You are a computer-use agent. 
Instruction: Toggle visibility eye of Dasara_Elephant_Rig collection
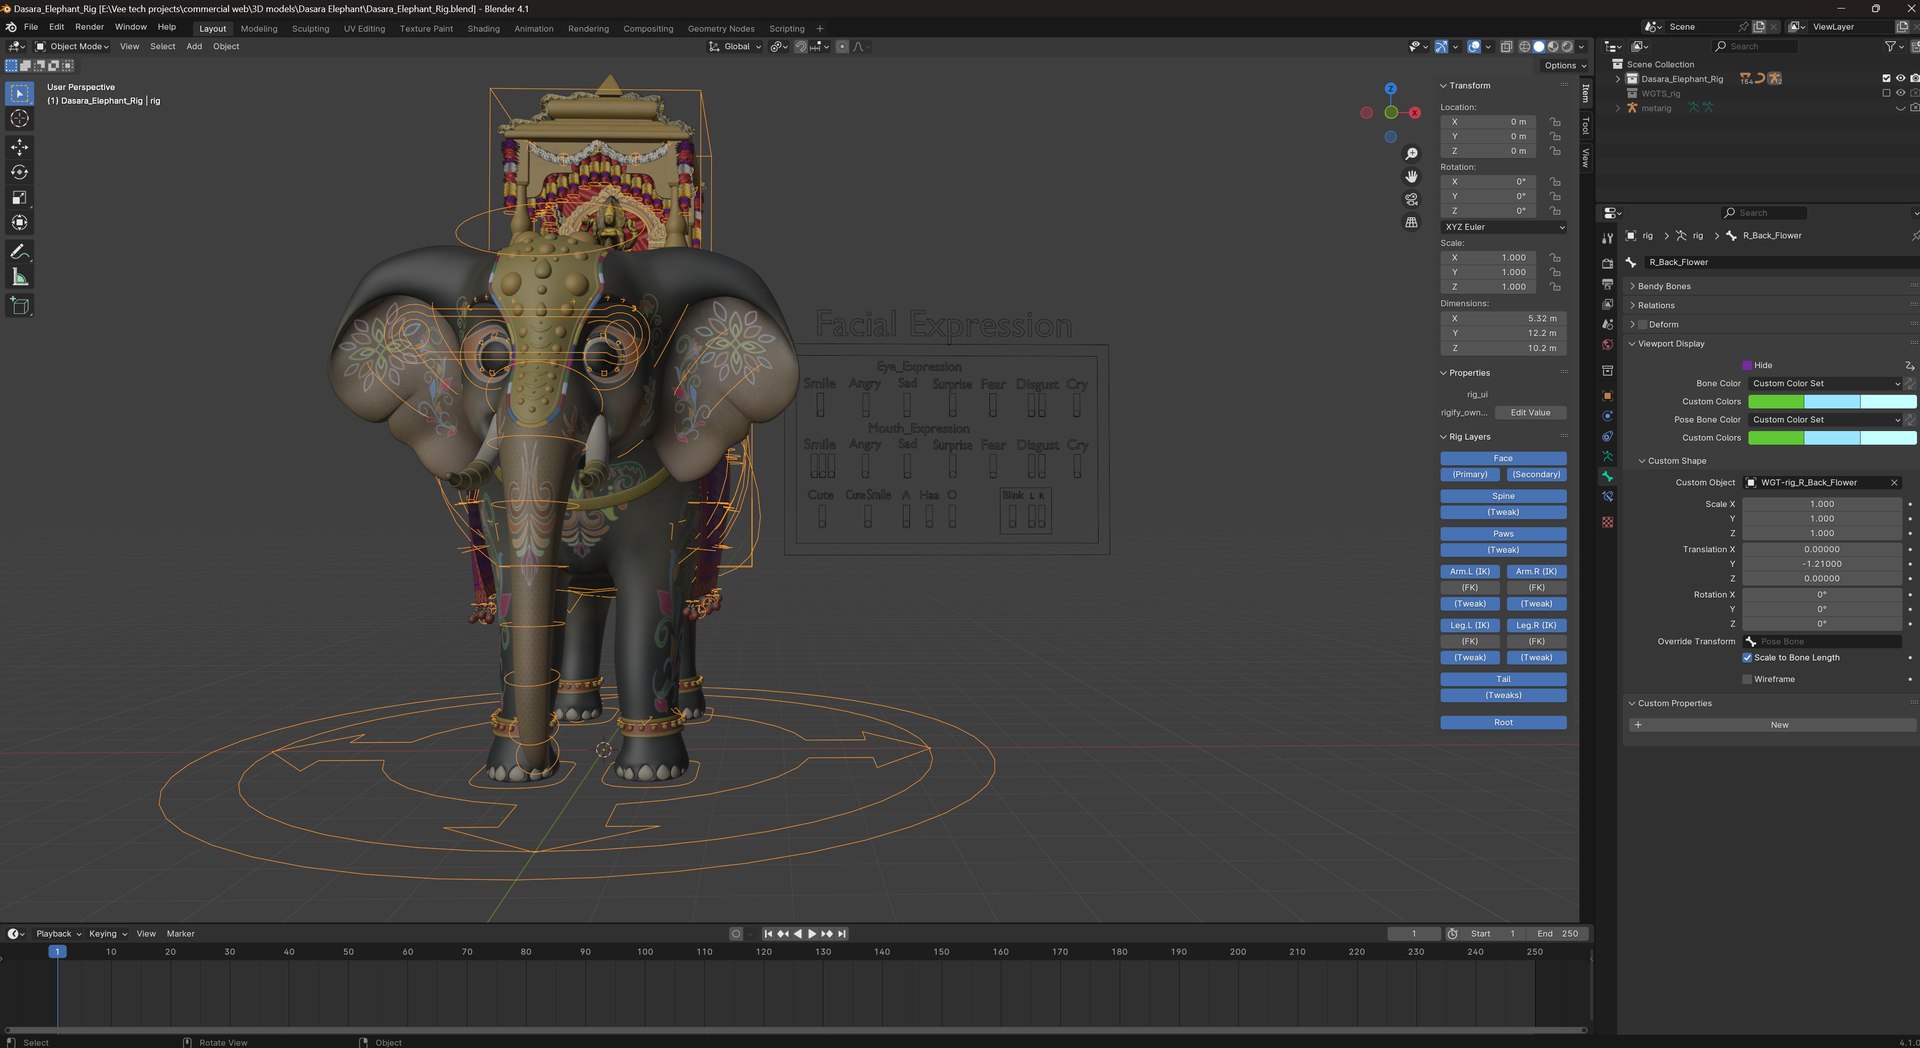tap(1900, 78)
